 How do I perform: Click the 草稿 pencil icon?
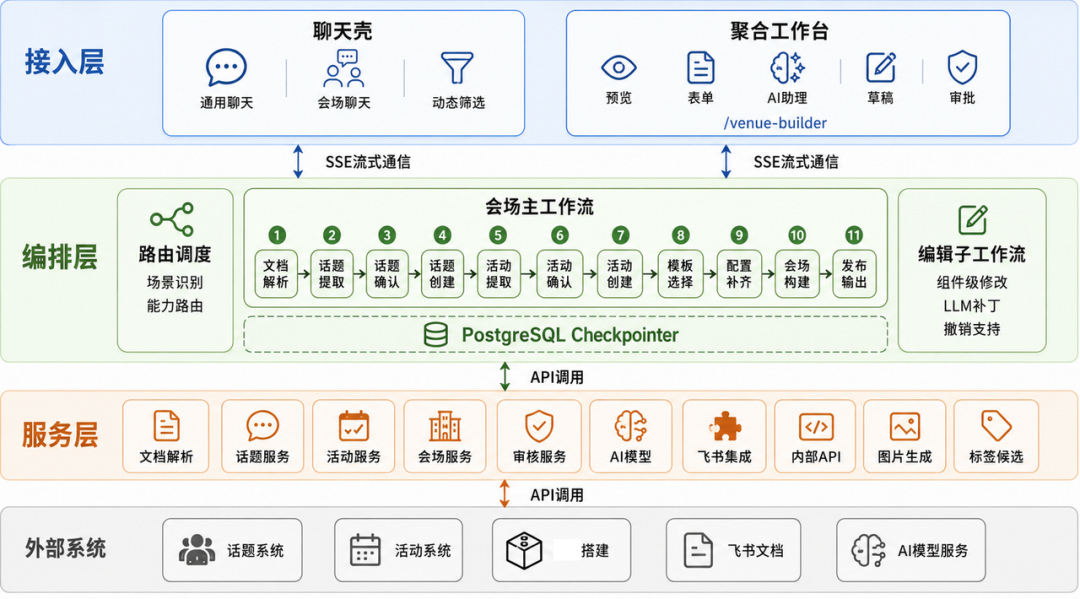(x=880, y=67)
